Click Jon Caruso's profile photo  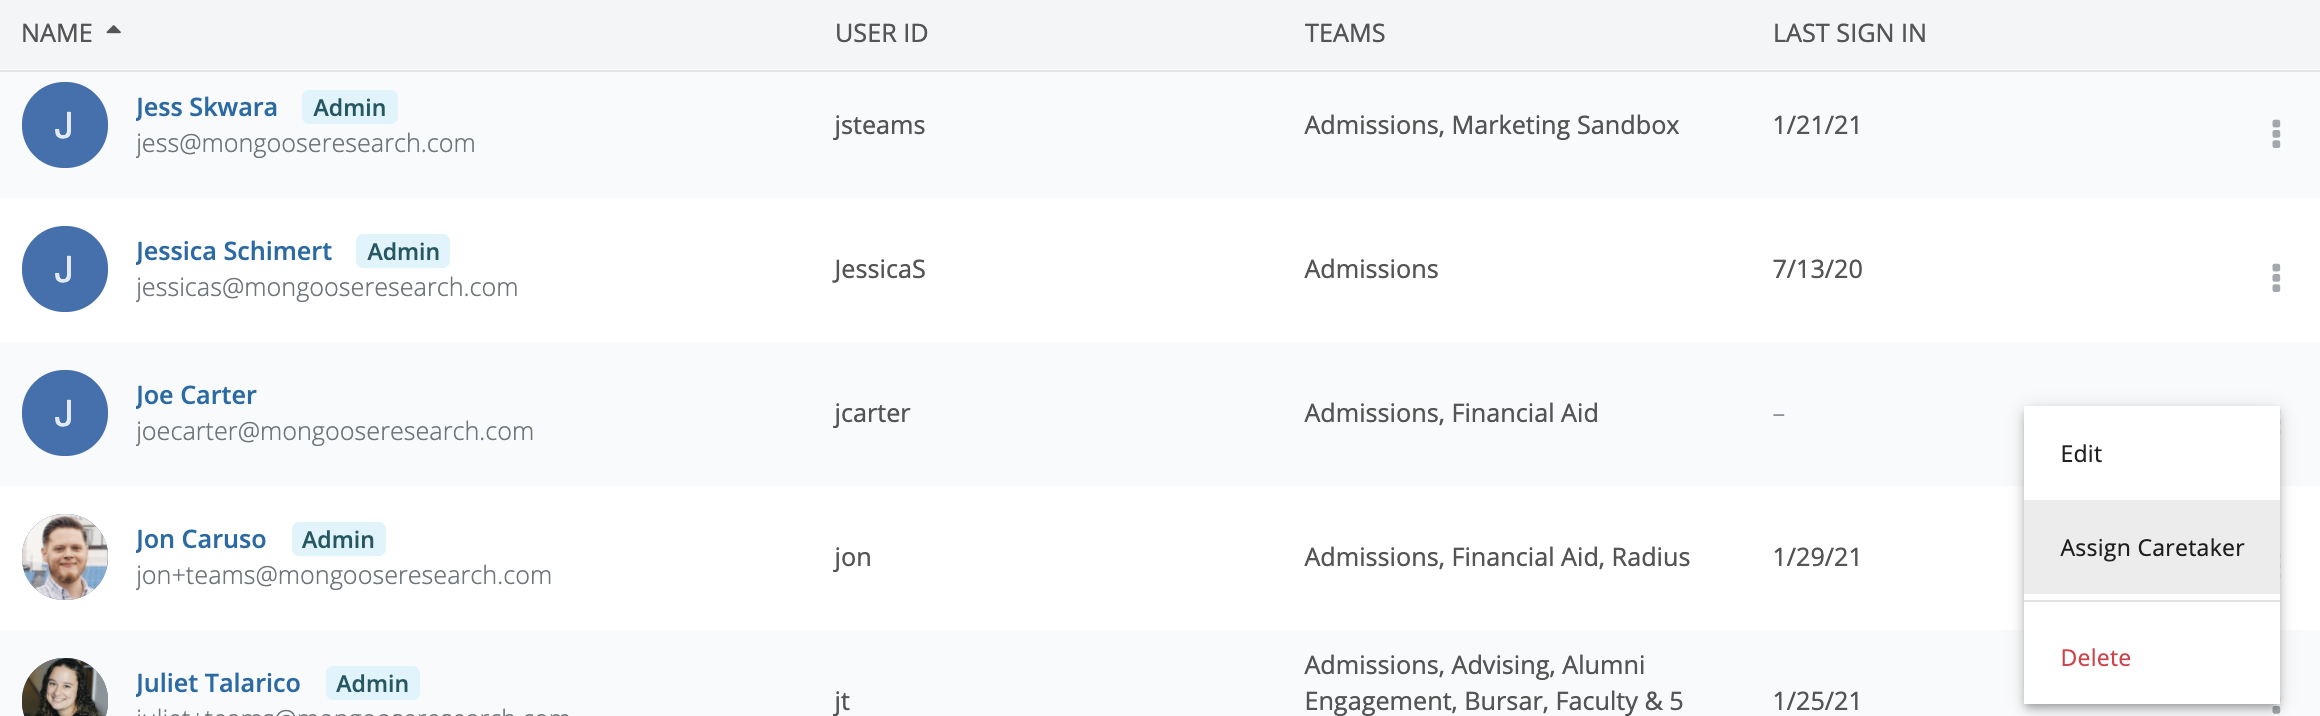(x=65, y=557)
